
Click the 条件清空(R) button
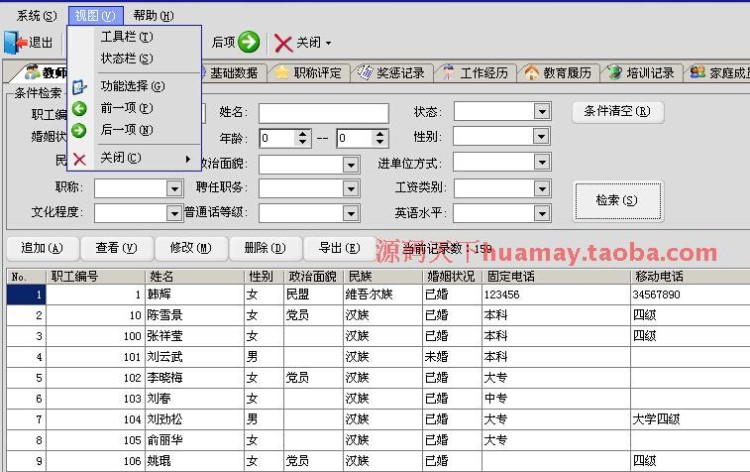(618, 112)
